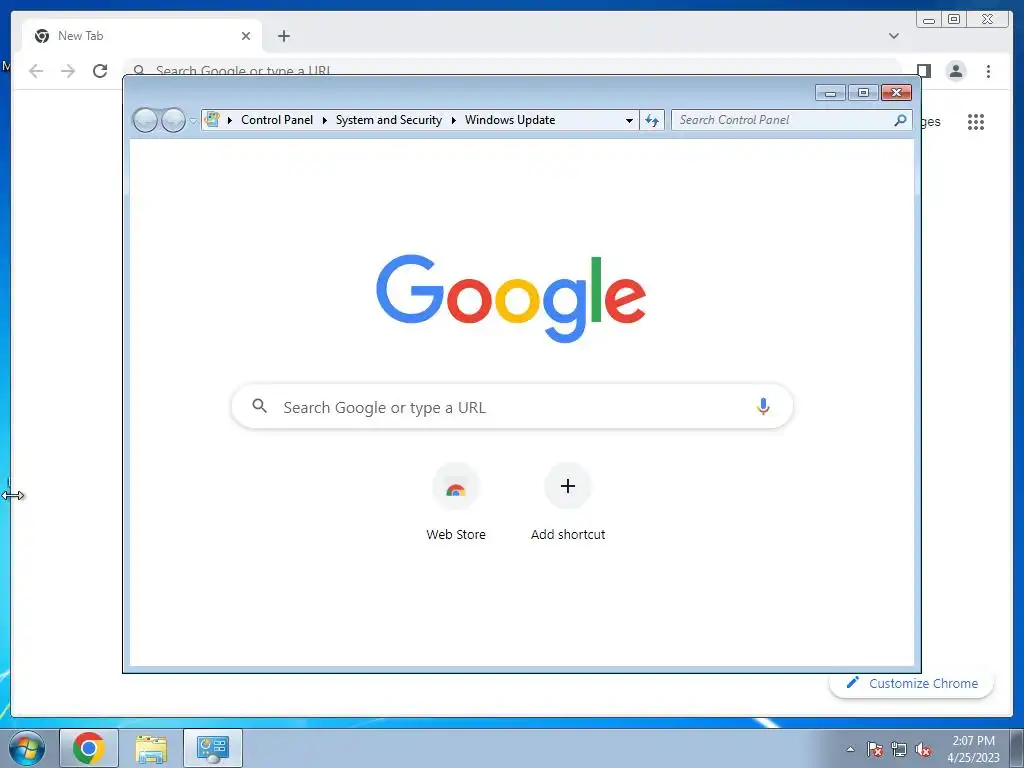Show hidden tray icons arrow
Viewport: 1024px width, 768px height.
point(850,749)
